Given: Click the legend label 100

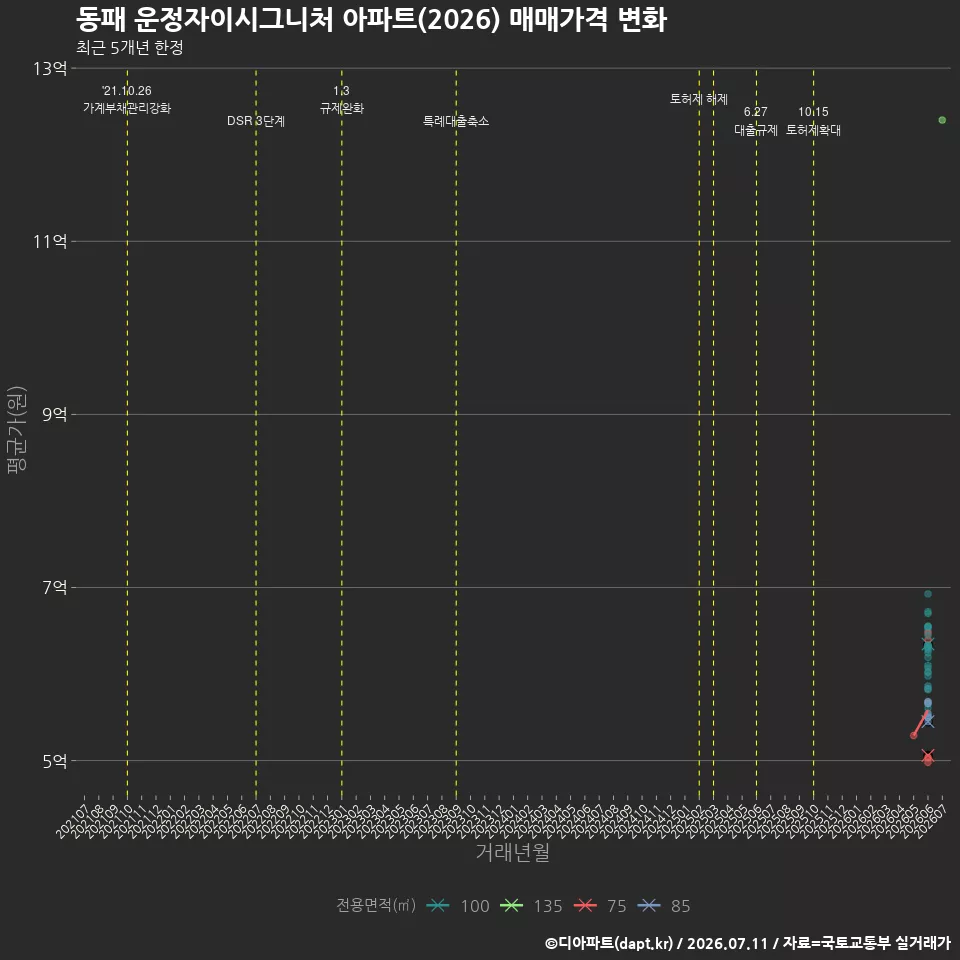Looking at the screenshot, I should tap(475, 906).
